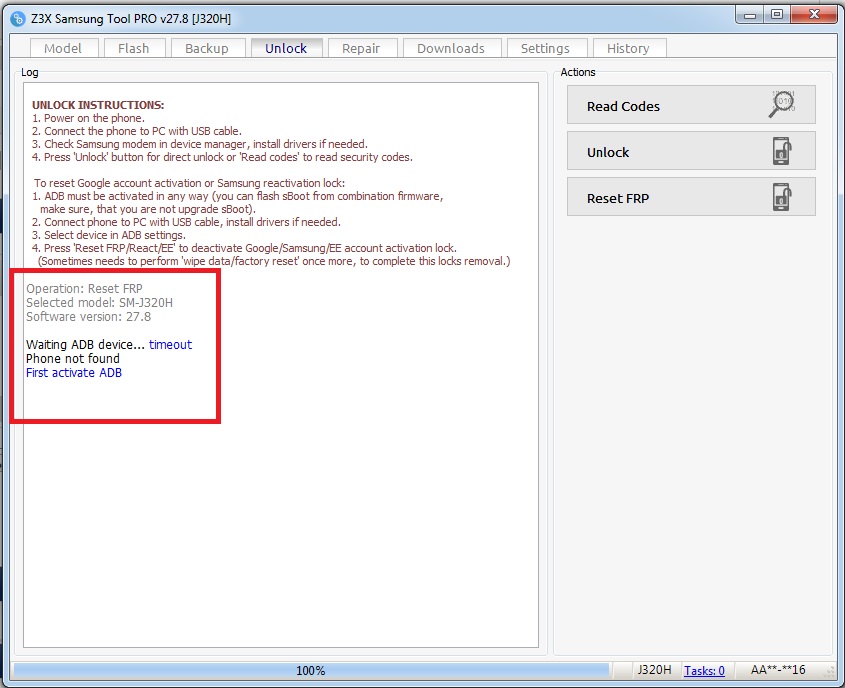The width and height of the screenshot is (845, 688).
Task: Click 'Operation: Reset FRP' log line
Action: point(85,289)
